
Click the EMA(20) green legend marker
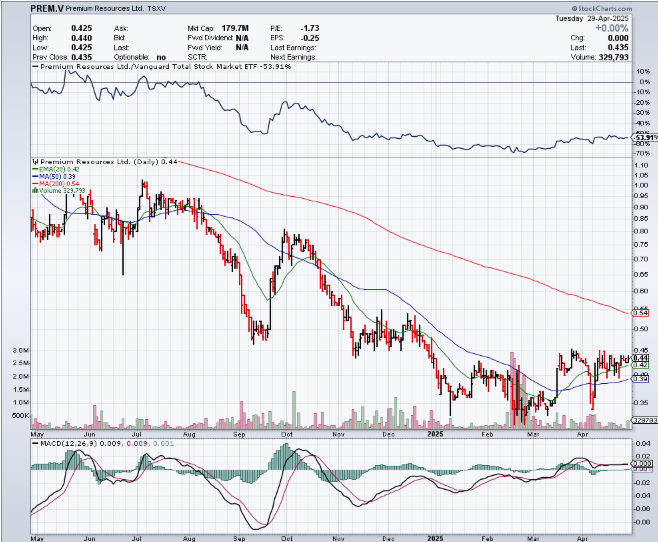click(35, 170)
